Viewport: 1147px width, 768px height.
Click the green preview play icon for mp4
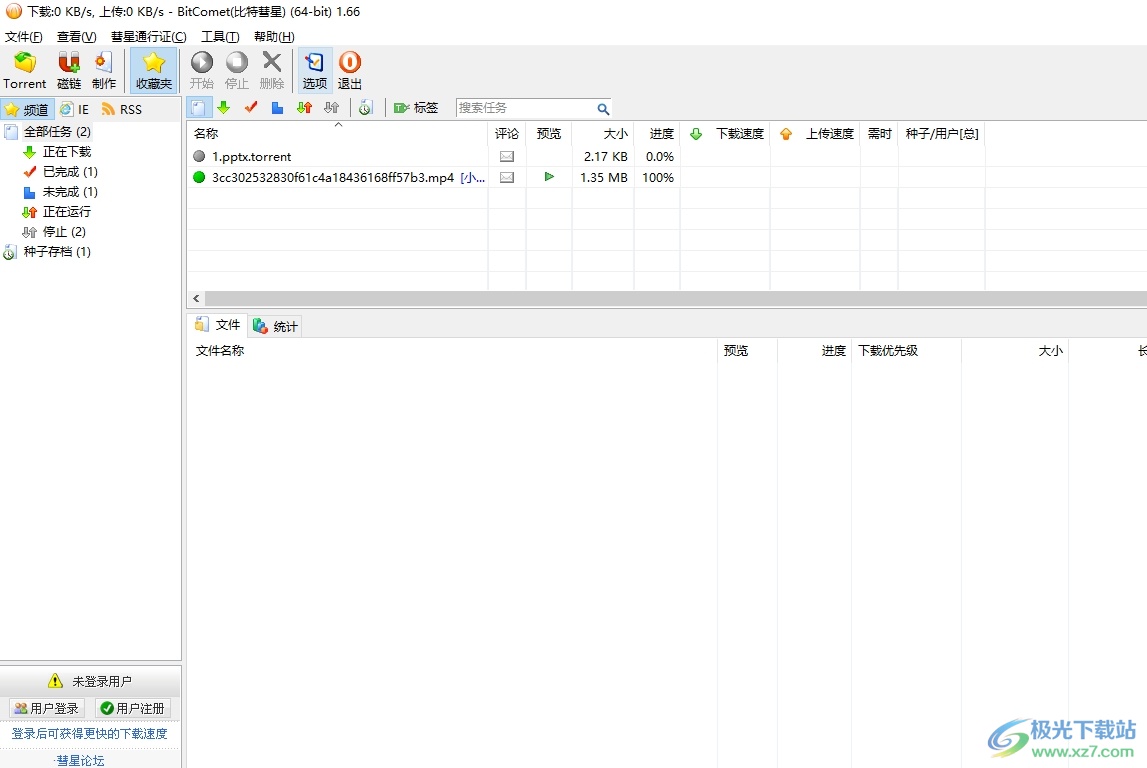click(549, 177)
